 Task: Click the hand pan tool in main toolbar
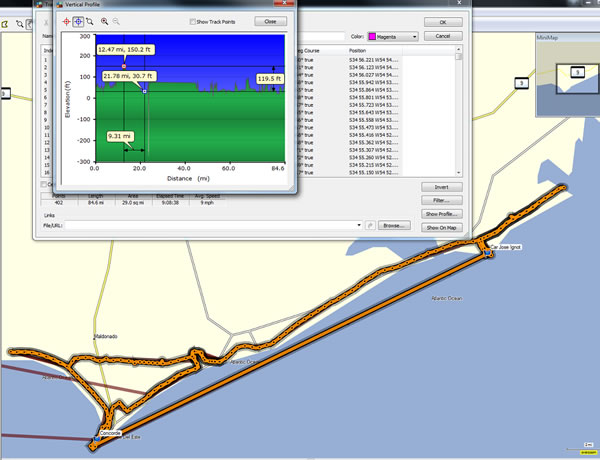click(x=29, y=24)
